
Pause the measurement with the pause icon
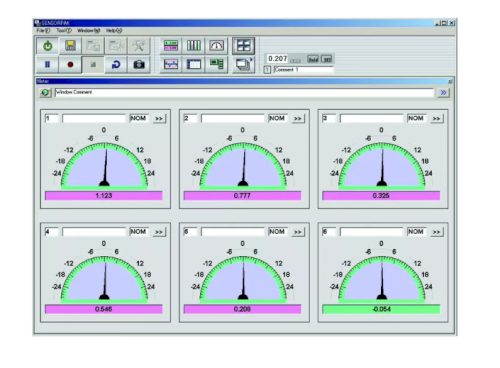(x=47, y=64)
